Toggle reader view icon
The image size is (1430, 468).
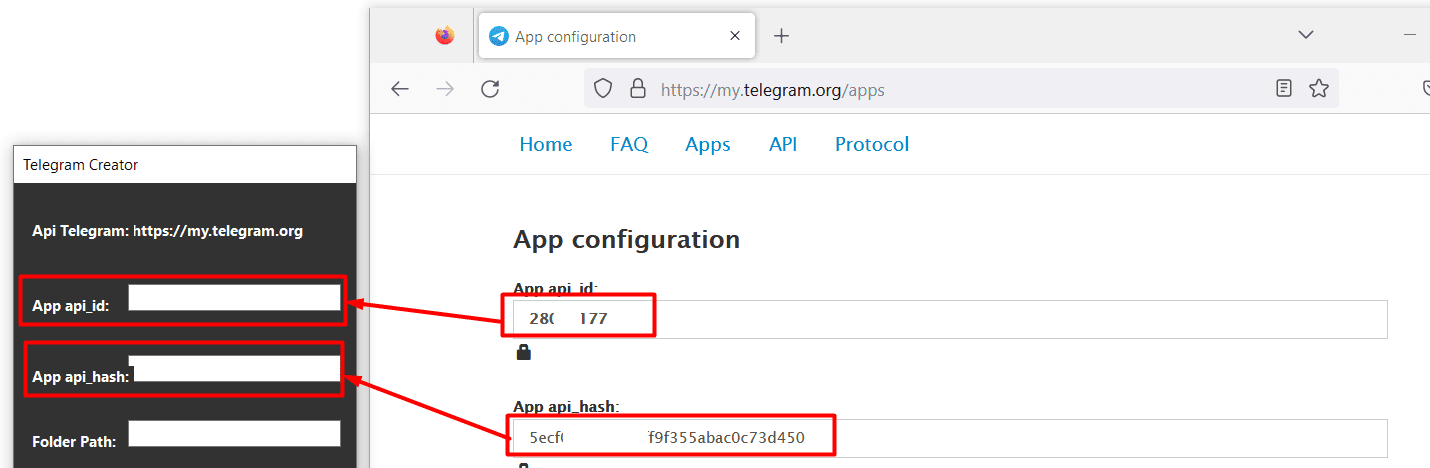tap(1284, 89)
